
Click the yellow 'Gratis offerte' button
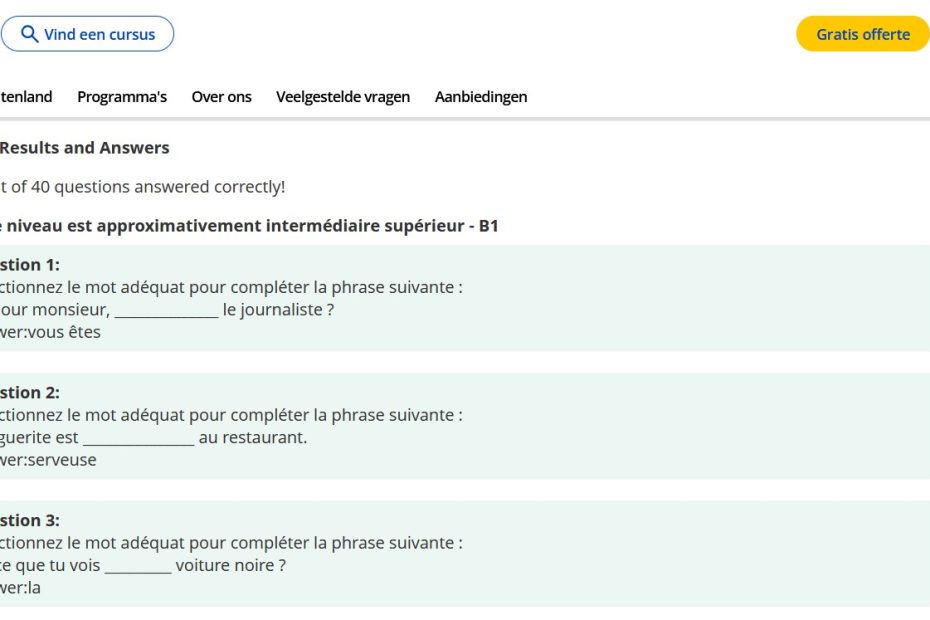pyautogui.click(x=862, y=34)
